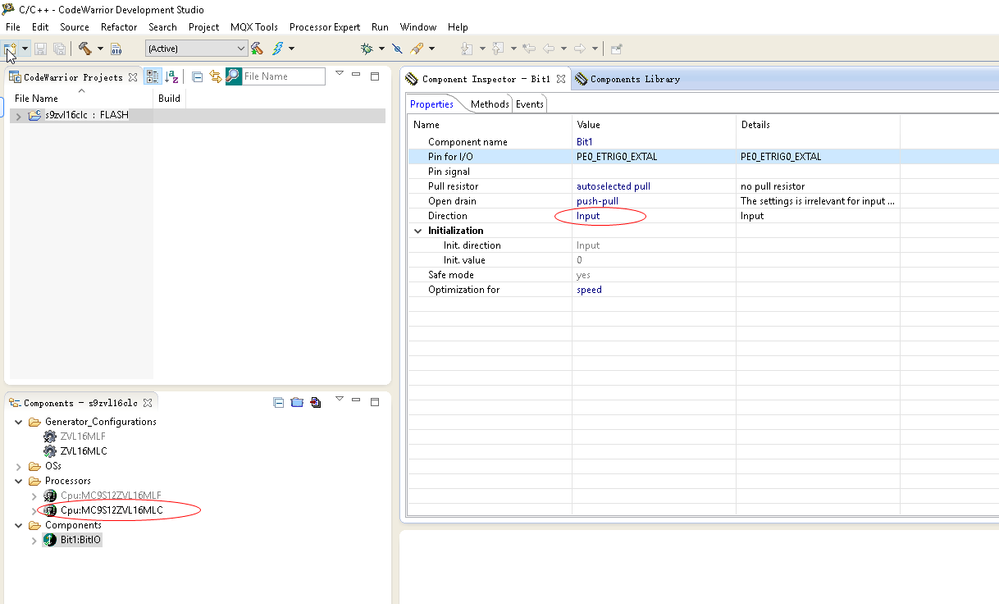Click the Component name value Bit1
999x604 pixels.
click(x=584, y=141)
